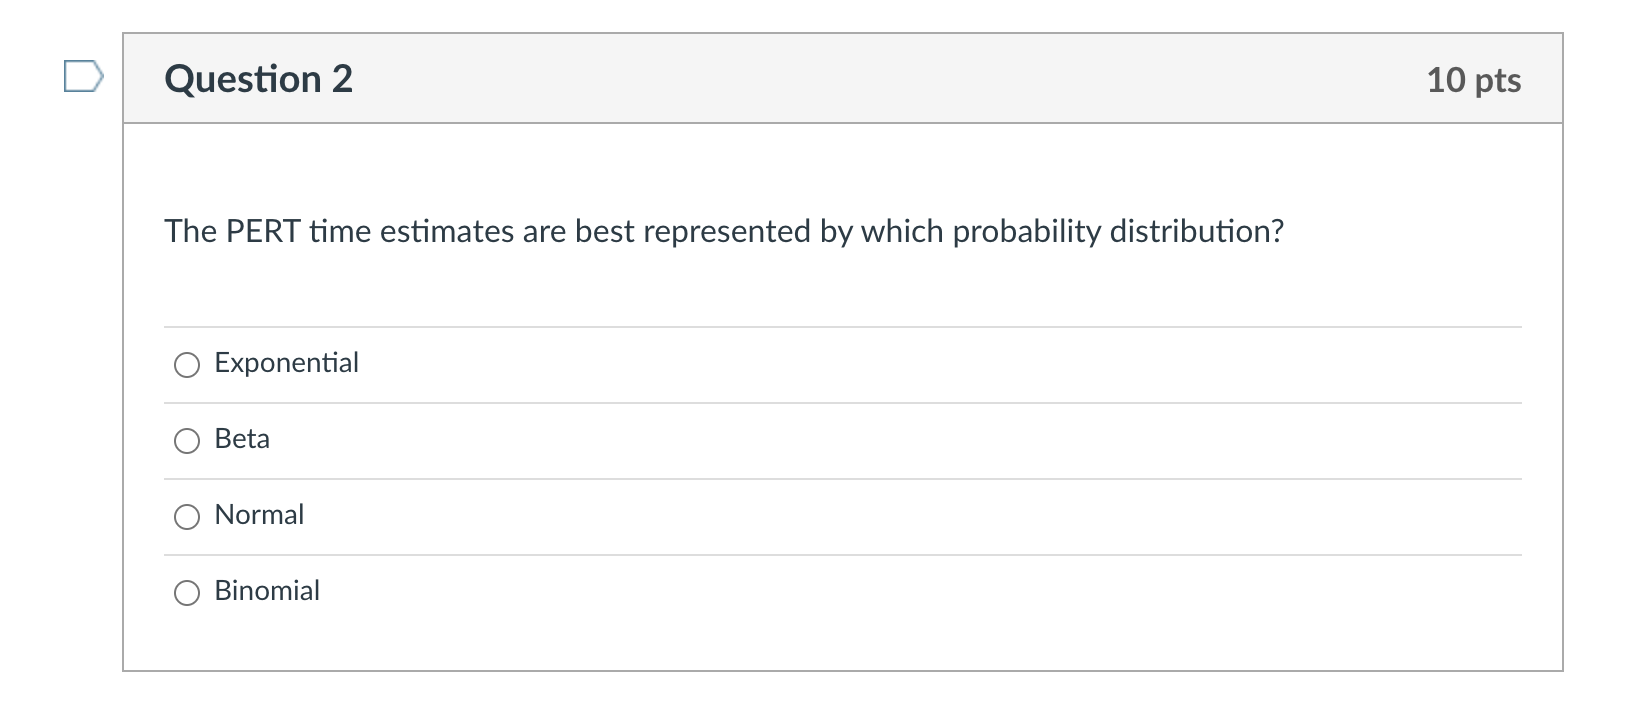Click the word "which" in the prompt

click(902, 232)
